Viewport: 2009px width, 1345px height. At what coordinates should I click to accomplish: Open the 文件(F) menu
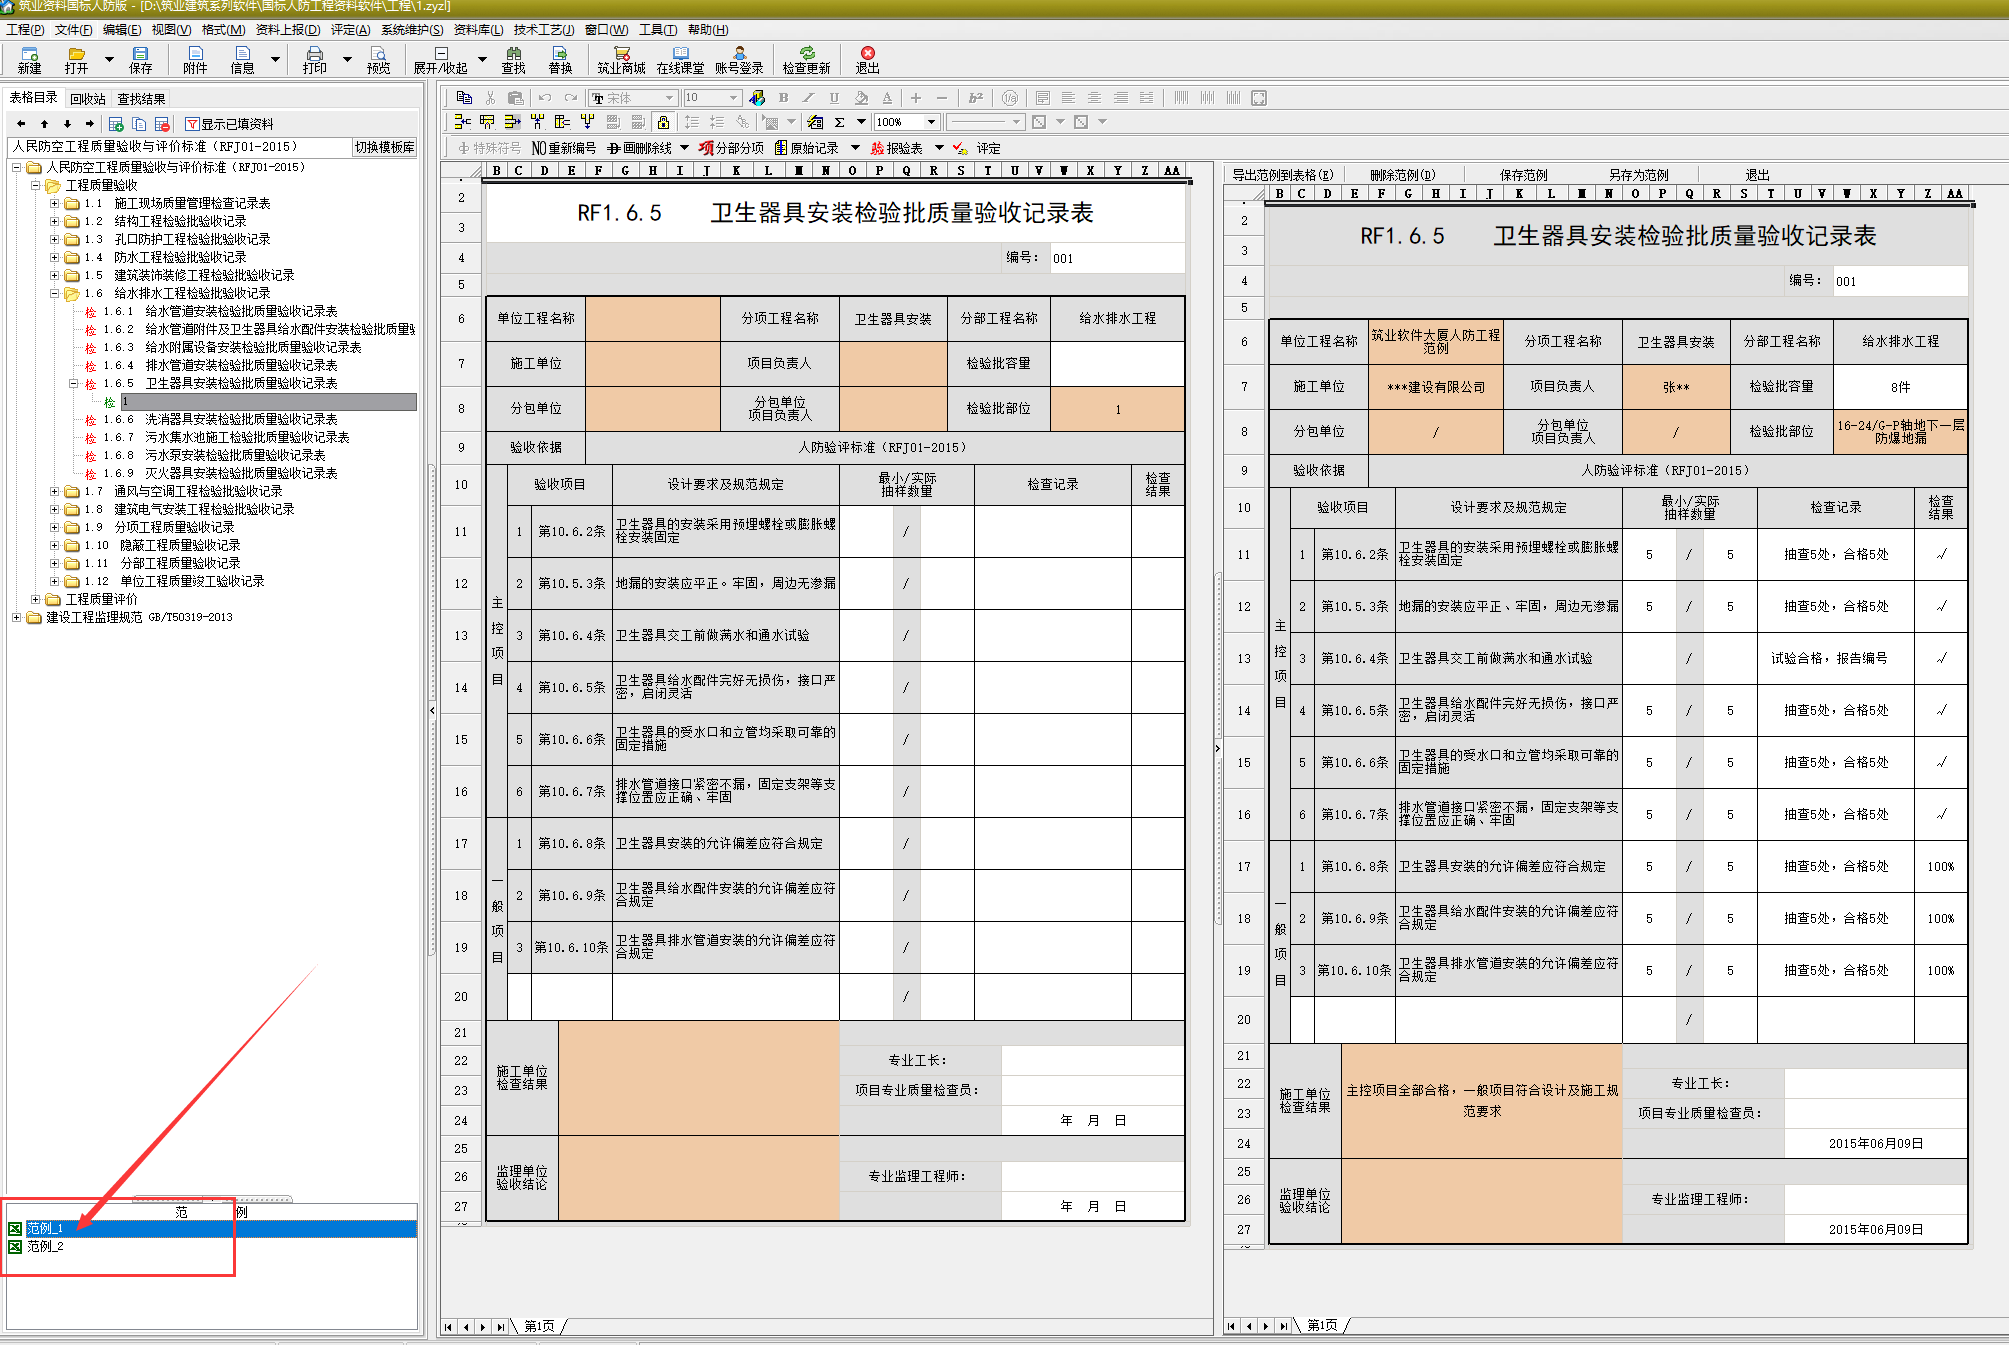[73, 30]
